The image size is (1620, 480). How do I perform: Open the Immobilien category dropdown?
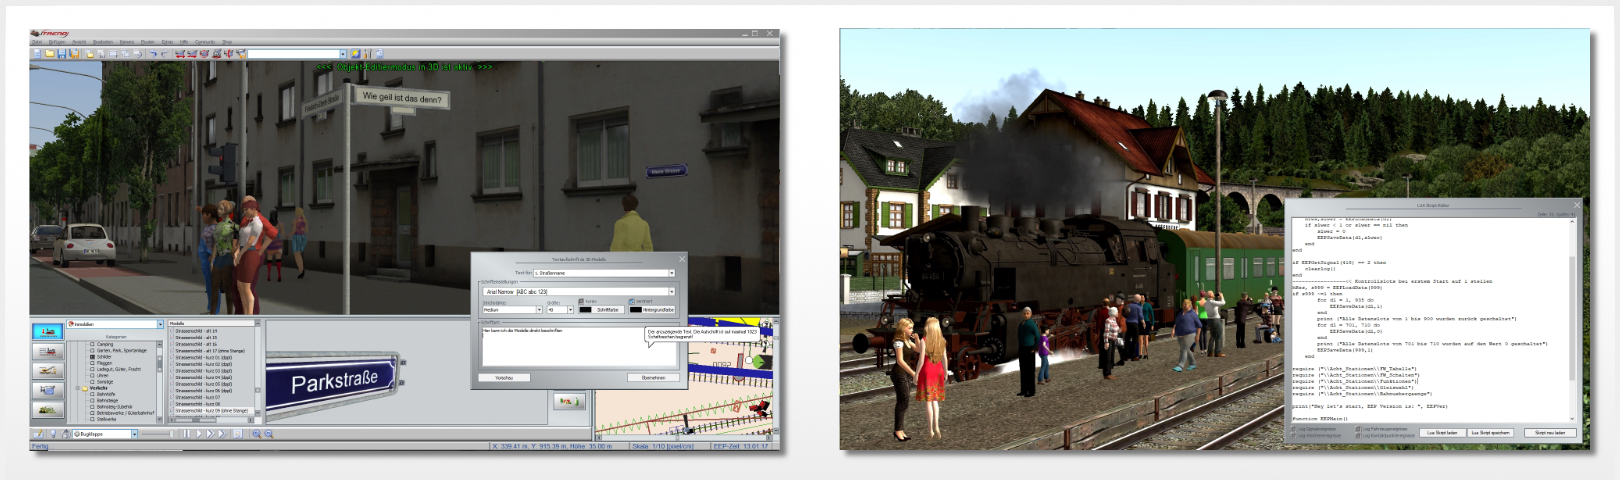160,324
